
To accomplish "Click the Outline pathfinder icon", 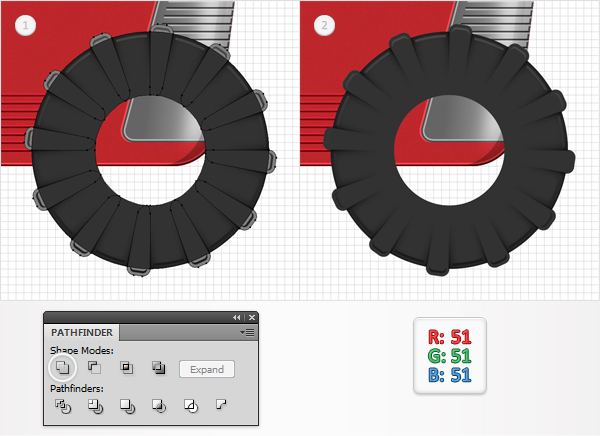I will pyautogui.click(x=191, y=405).
